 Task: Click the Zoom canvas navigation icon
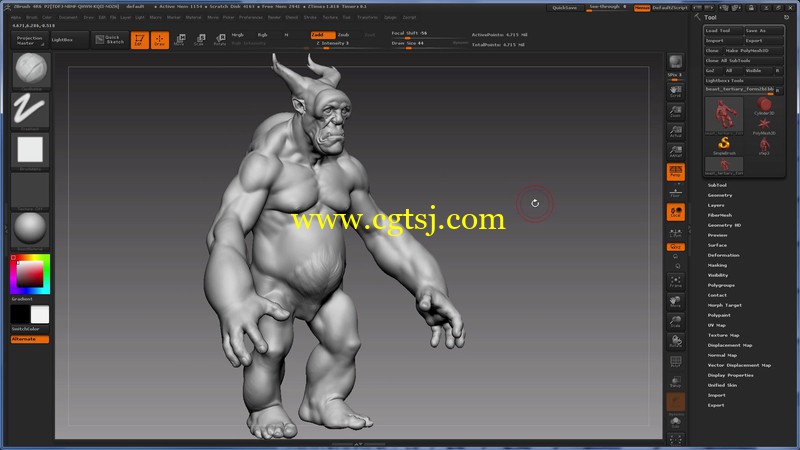(x=676, y=111)
